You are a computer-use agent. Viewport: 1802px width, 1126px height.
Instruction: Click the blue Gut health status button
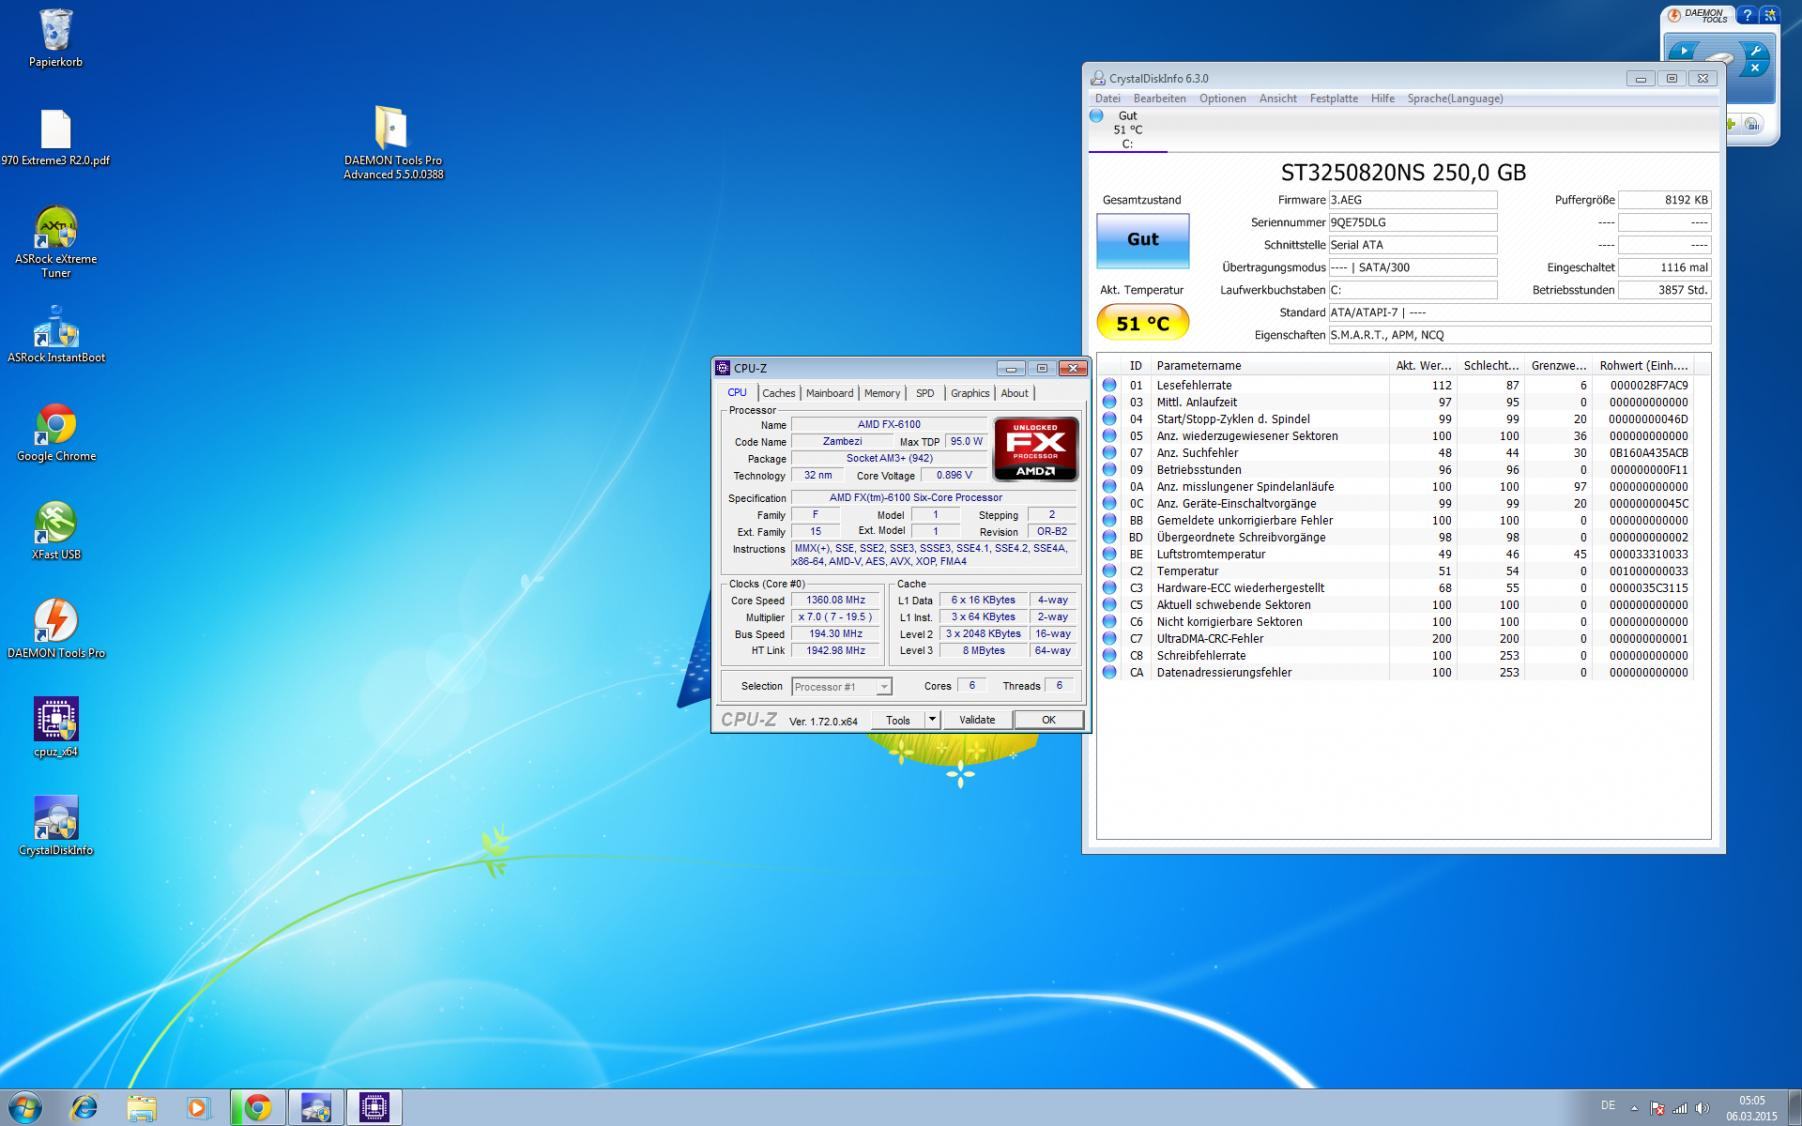1142,240
